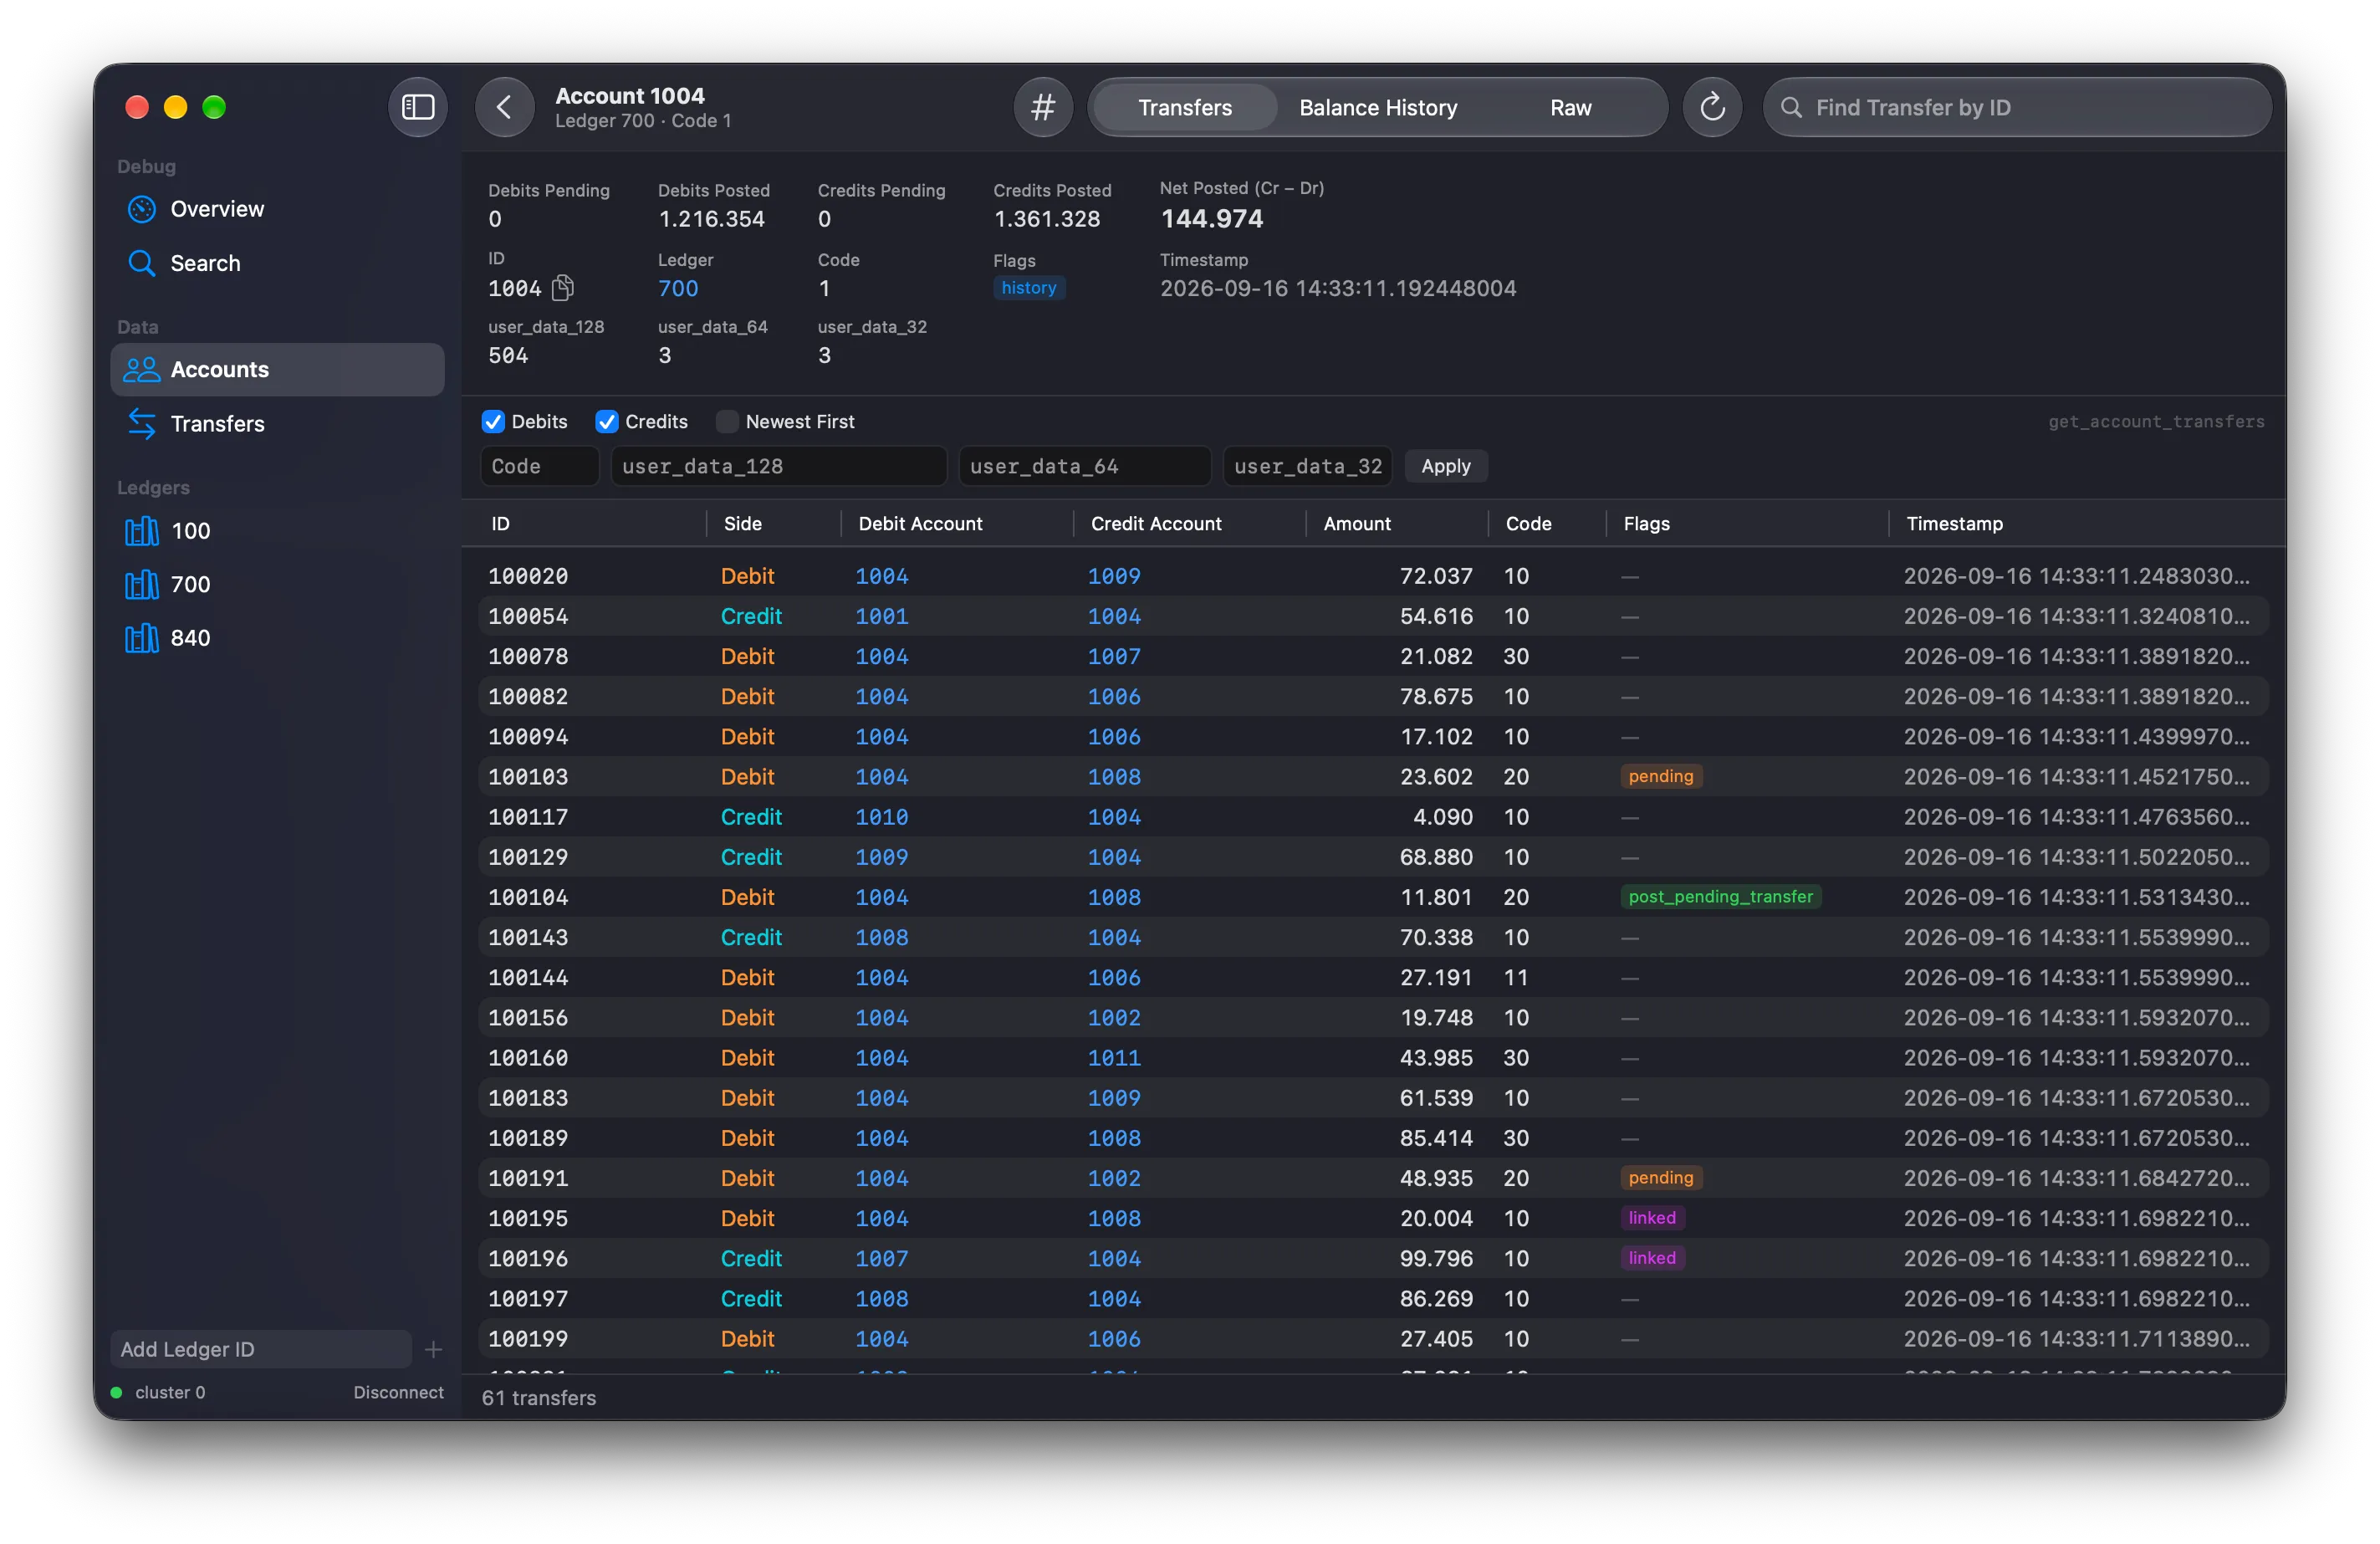Copy account ID 1004 with the copy icon

[563, 288]
